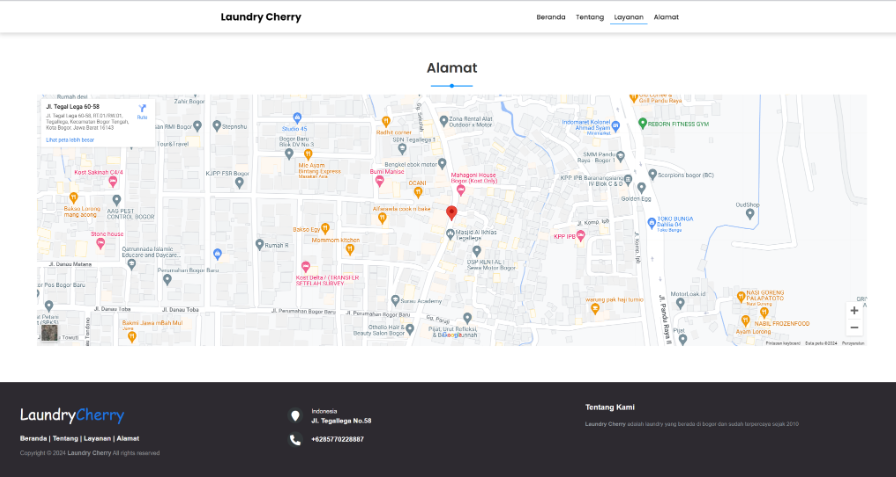Click the LaundryCherry footer logo
Screen dimensions: 896x477
(x=72, y=415)
